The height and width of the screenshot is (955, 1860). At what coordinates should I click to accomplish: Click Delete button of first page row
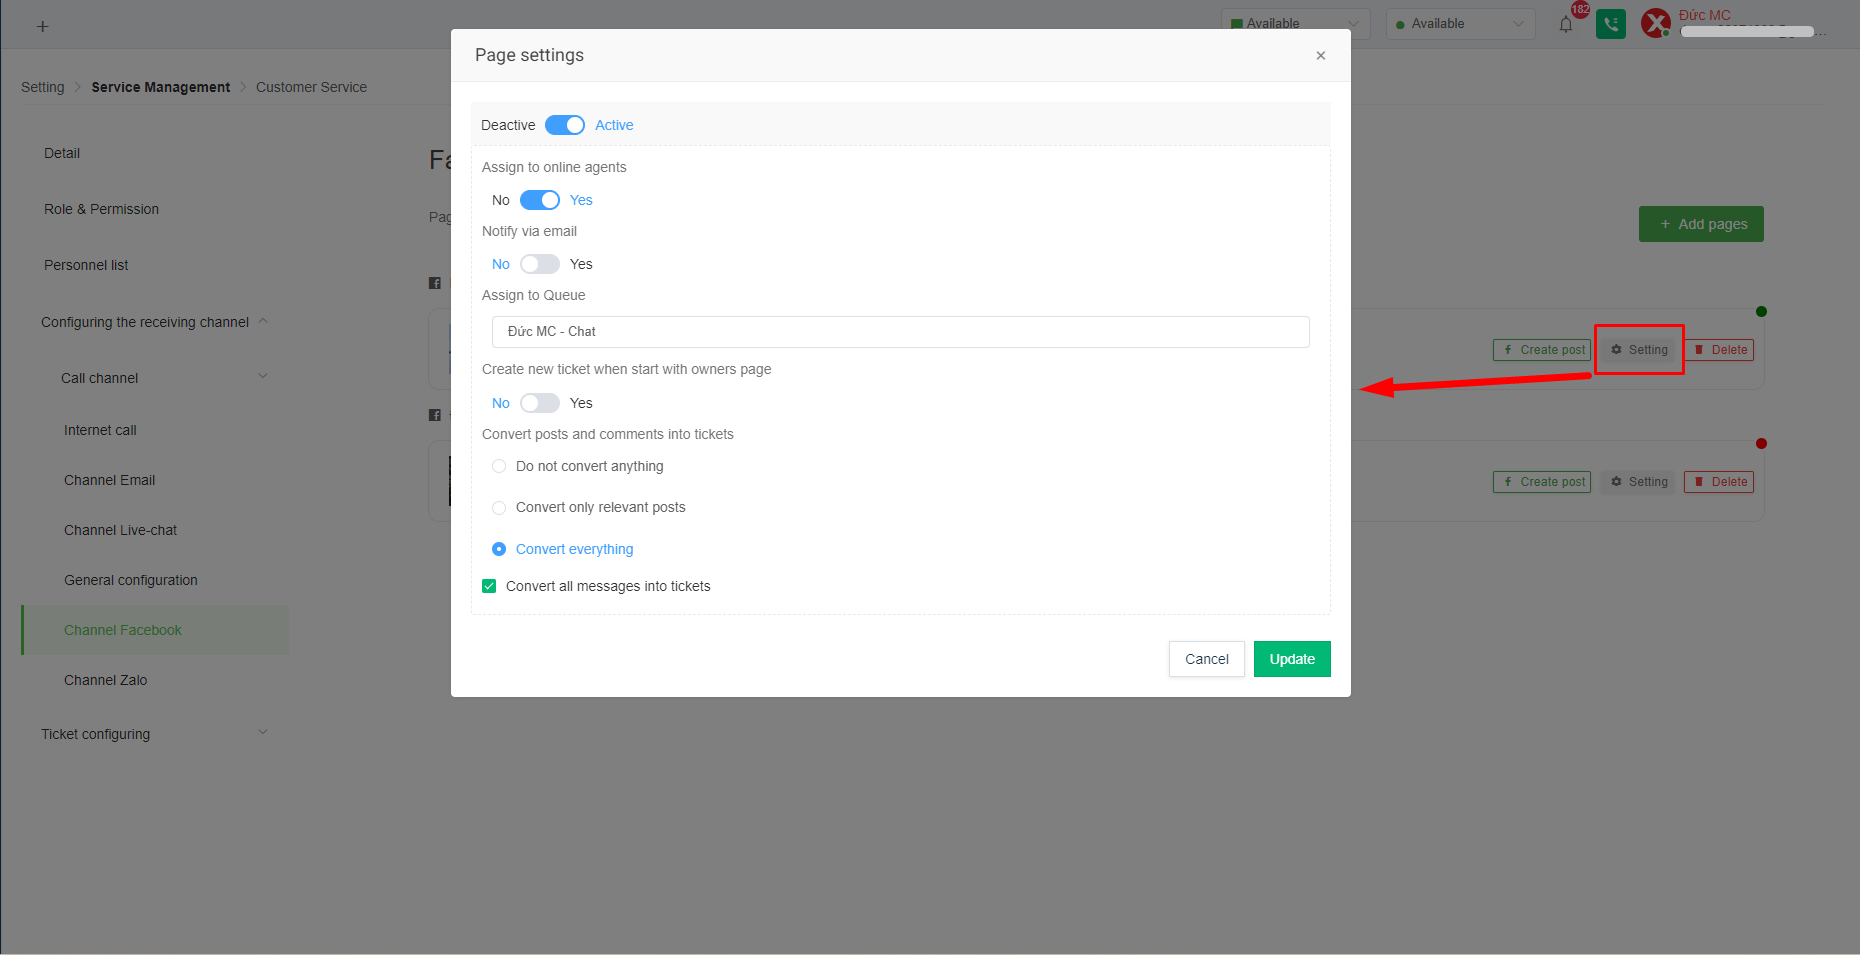coord(1719,350)
